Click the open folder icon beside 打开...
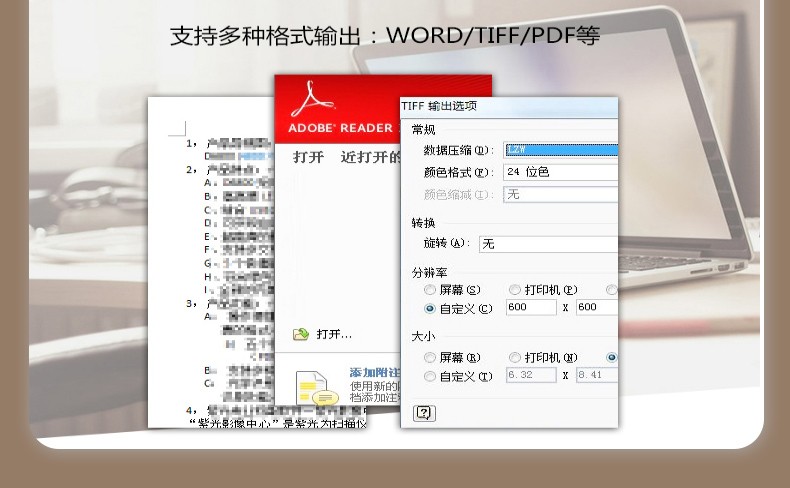 [x=301, y=334]
